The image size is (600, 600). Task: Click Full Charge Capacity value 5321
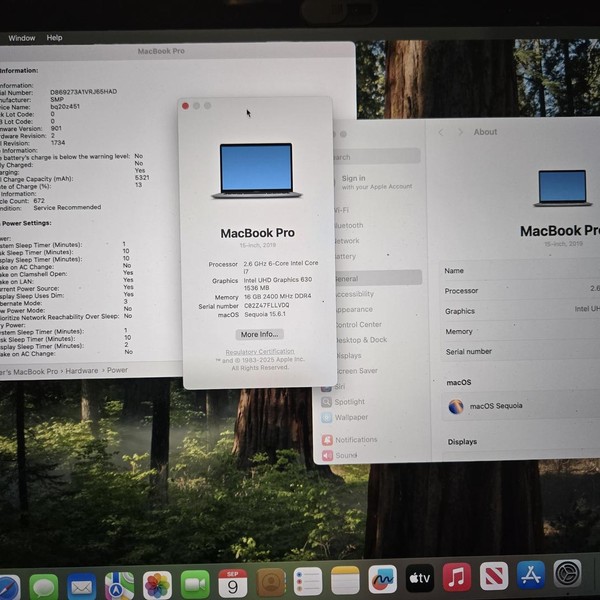click(x=142, y=178)
